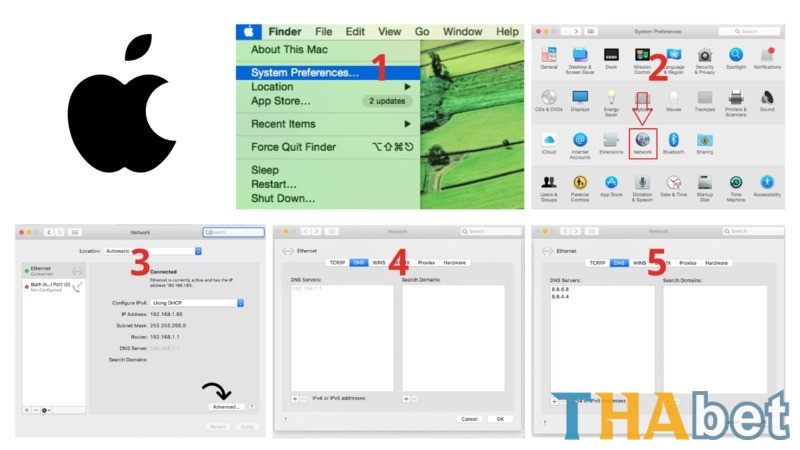
Task: Select the Built-in Port Not Configured service
Action: click(x=54, y=287)
